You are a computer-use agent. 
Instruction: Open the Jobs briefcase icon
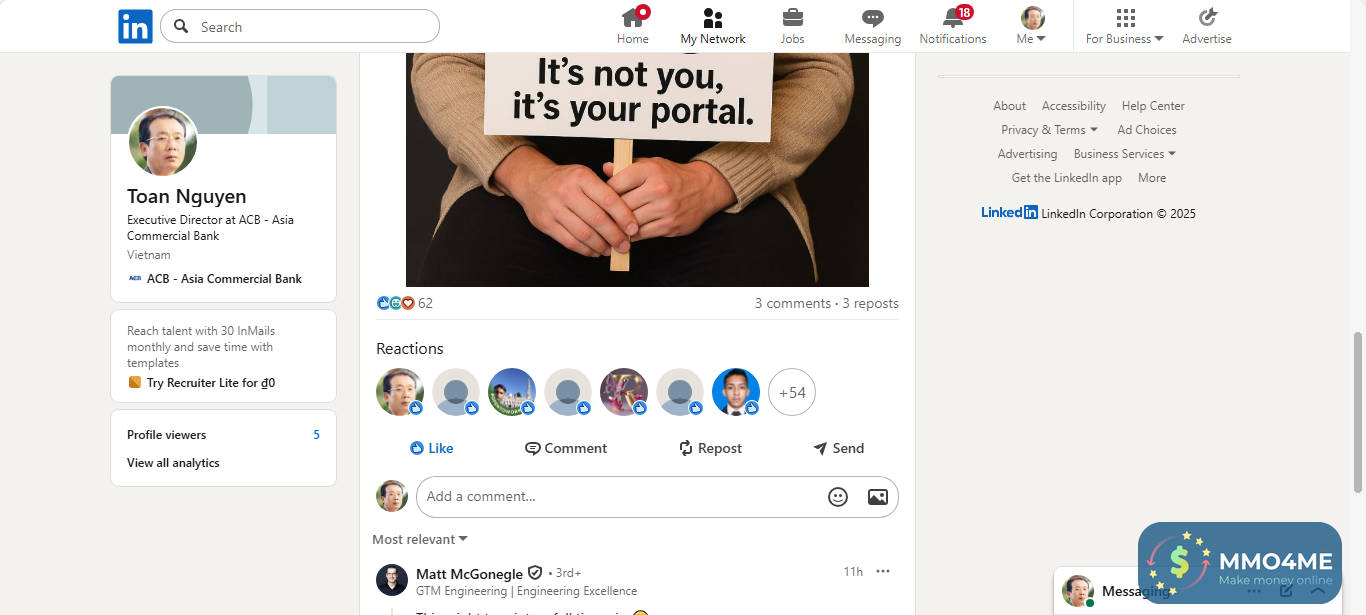[793, 18]
